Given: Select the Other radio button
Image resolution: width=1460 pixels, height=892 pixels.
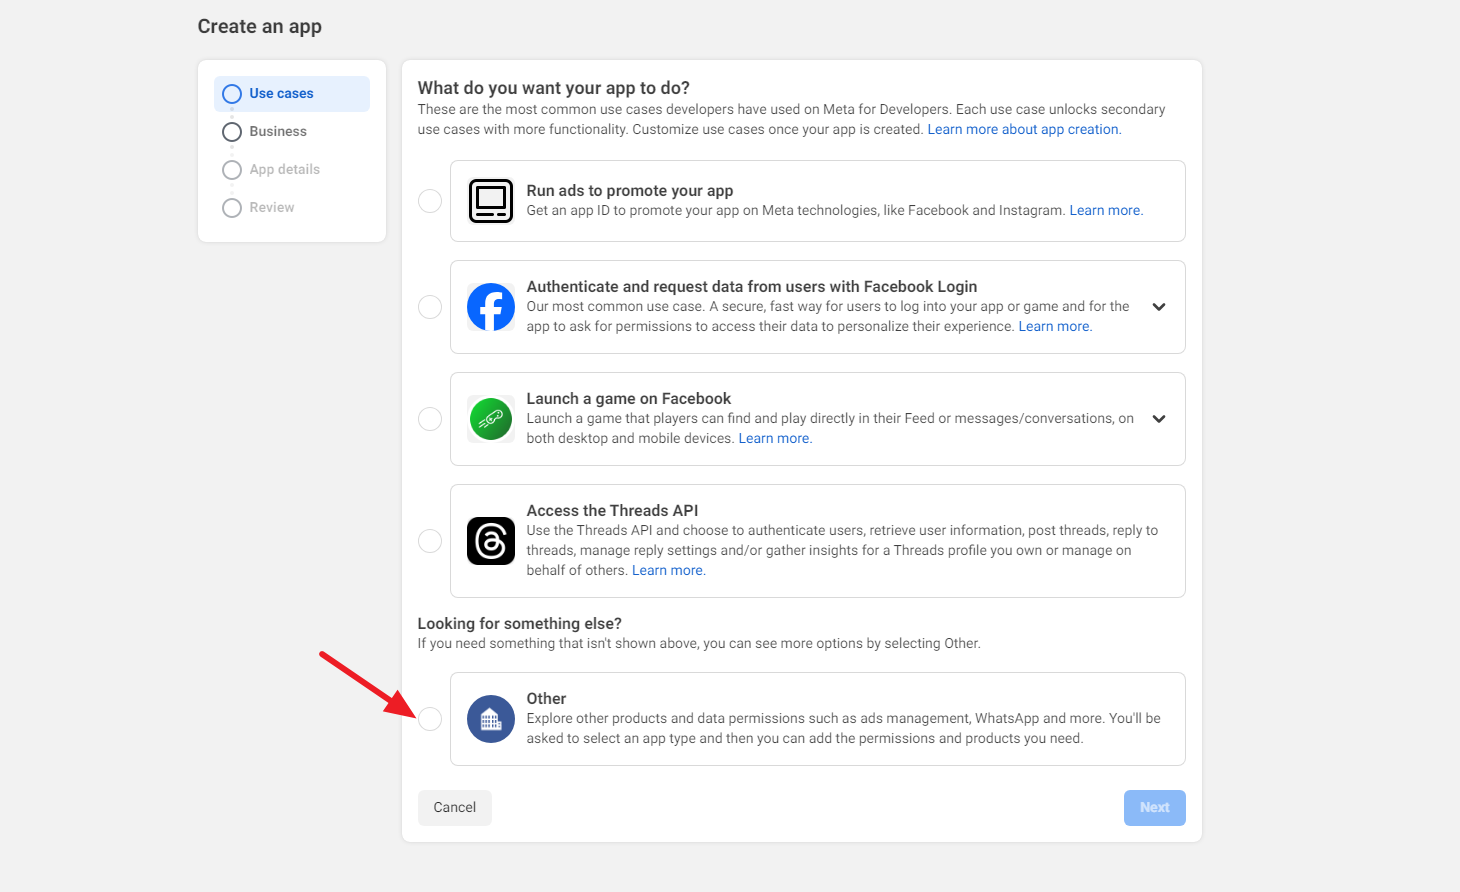Looking at the screenshot, I should click(x=430, y=719).
